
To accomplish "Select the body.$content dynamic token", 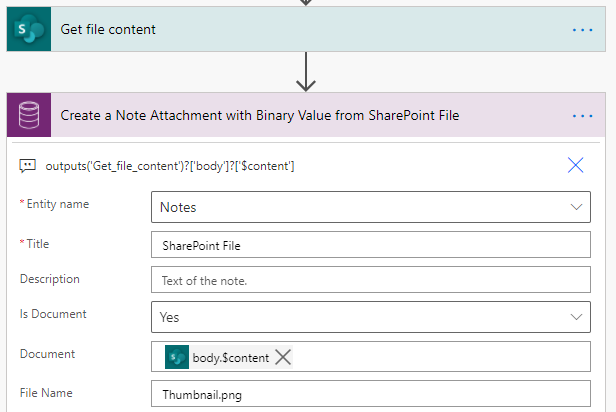I will [219, 357].
